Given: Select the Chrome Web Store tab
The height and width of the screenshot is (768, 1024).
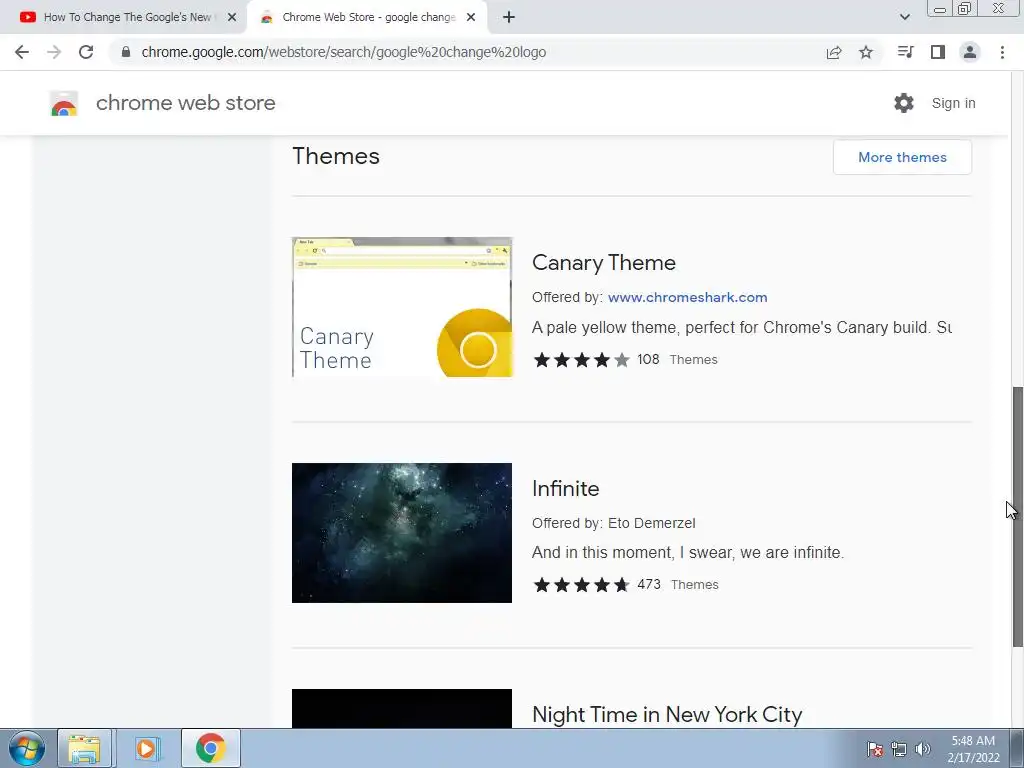Looking at the screenshot, I should click(367, 18).
